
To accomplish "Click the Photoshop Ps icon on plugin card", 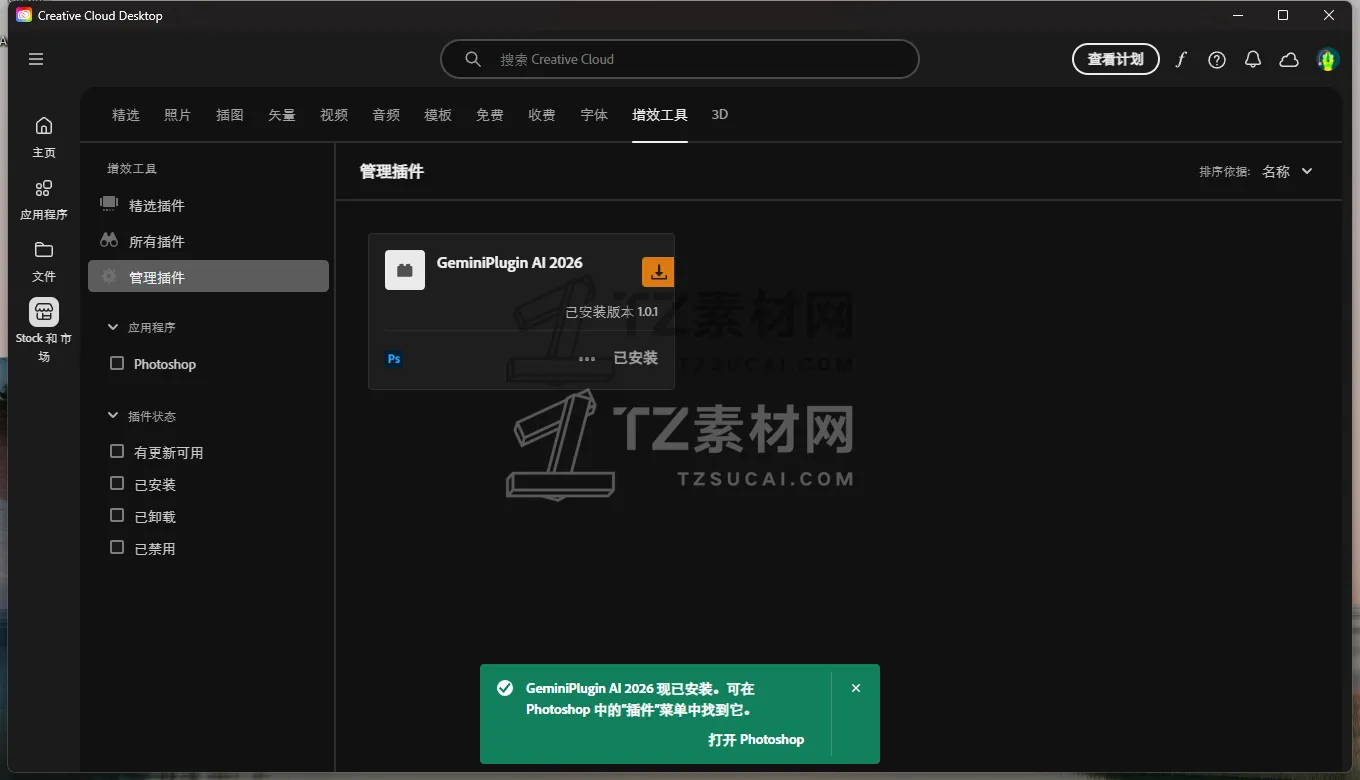I will (394, 358).
